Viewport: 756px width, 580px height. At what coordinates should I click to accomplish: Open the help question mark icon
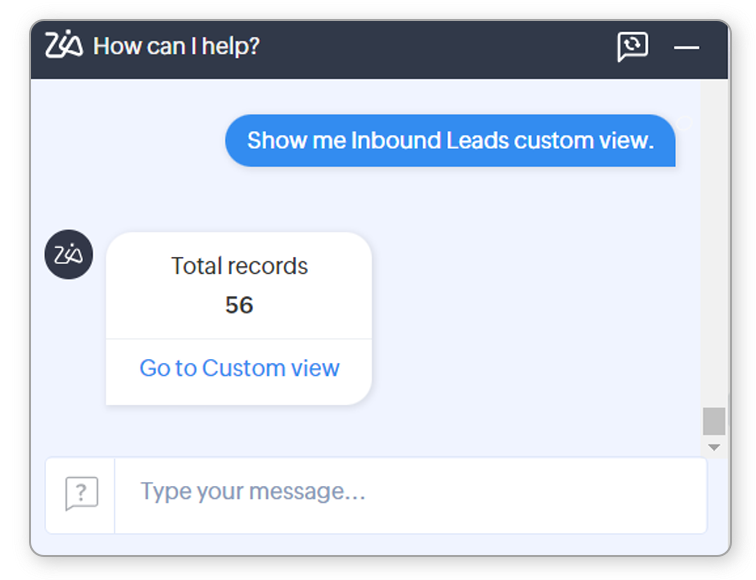click(81, 494)
